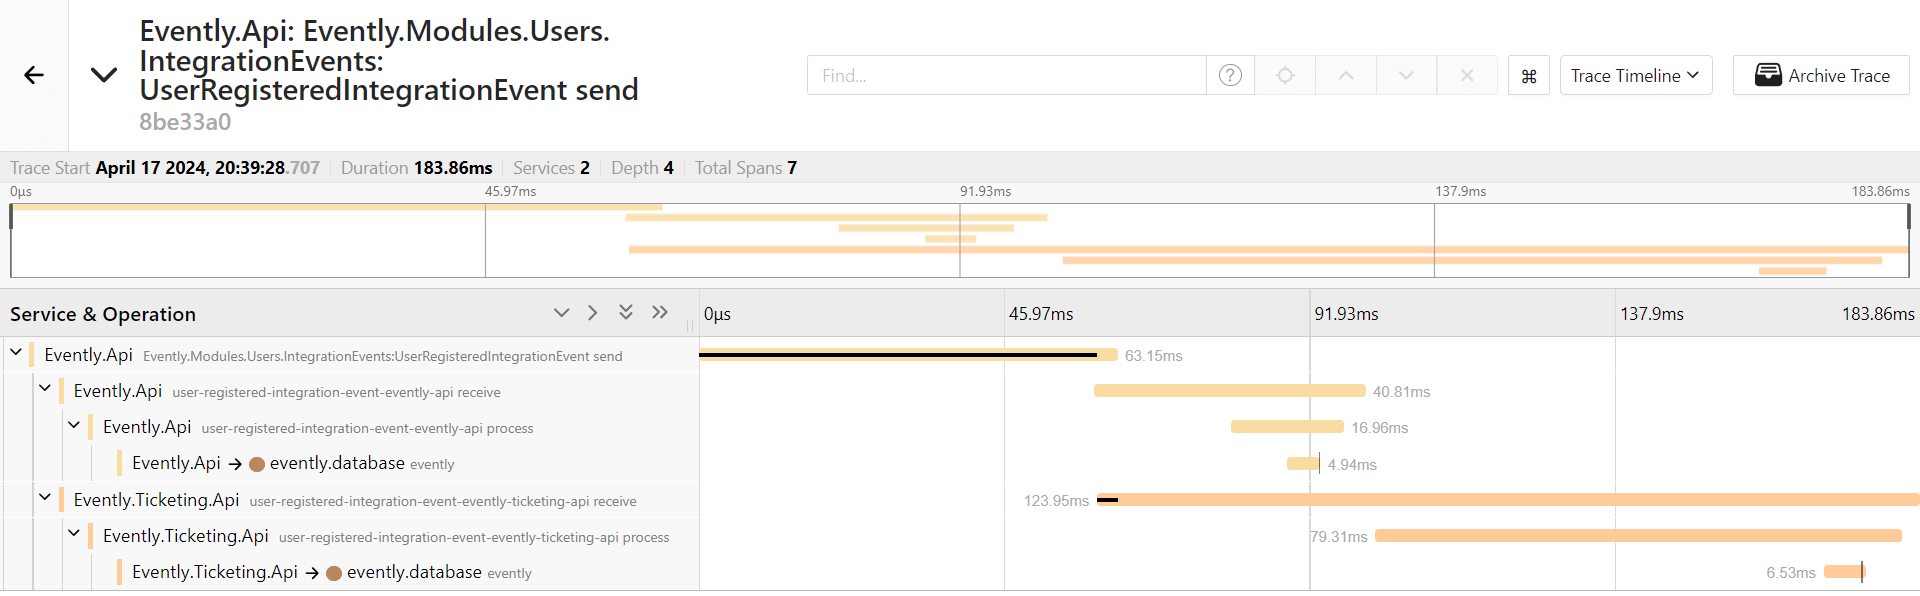Click the back arrow icon

pyautogui.click(x=34, y=75)
